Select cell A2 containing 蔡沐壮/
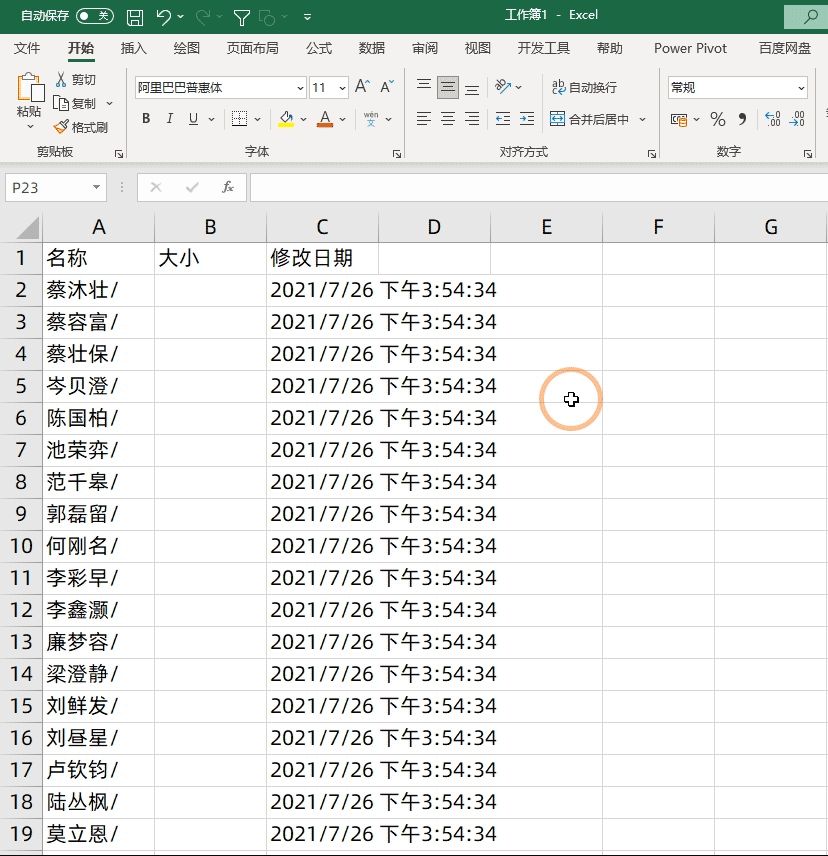 click(98, 290)
